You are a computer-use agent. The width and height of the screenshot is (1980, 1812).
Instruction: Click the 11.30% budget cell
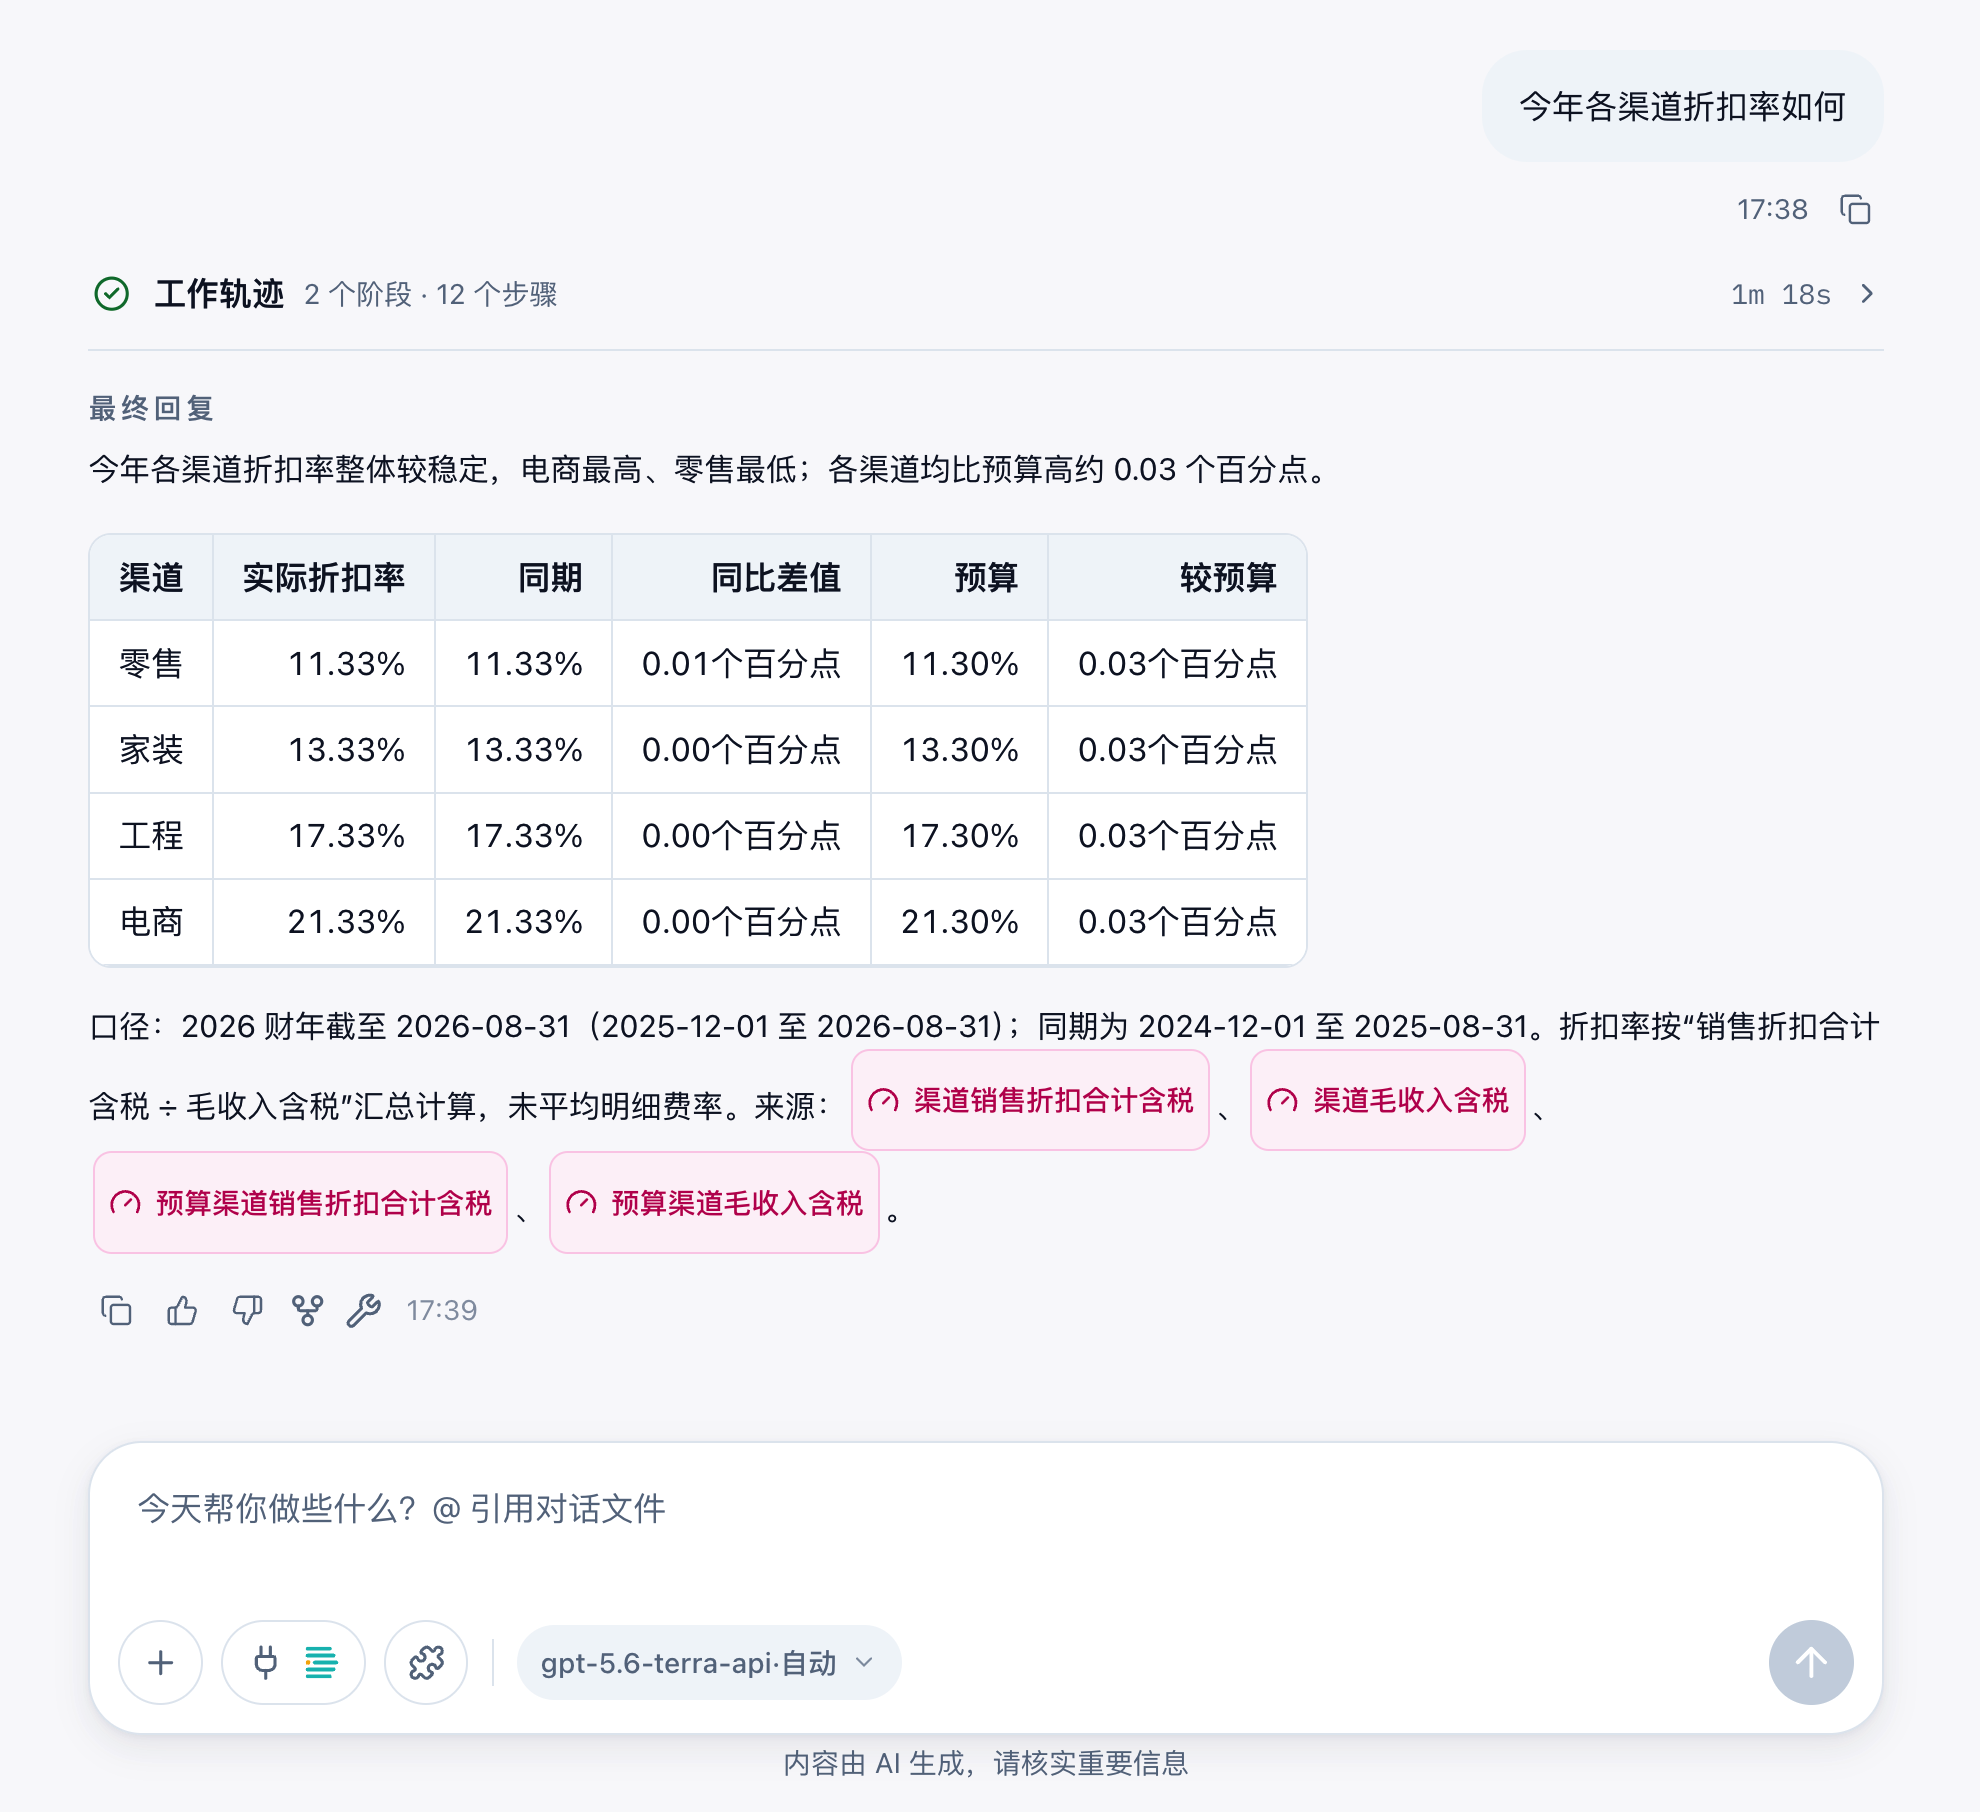coord(960,663)
